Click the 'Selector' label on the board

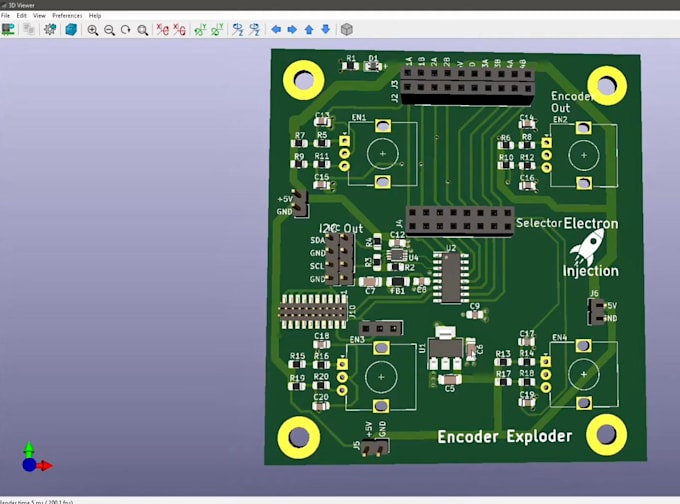(539, 223)
